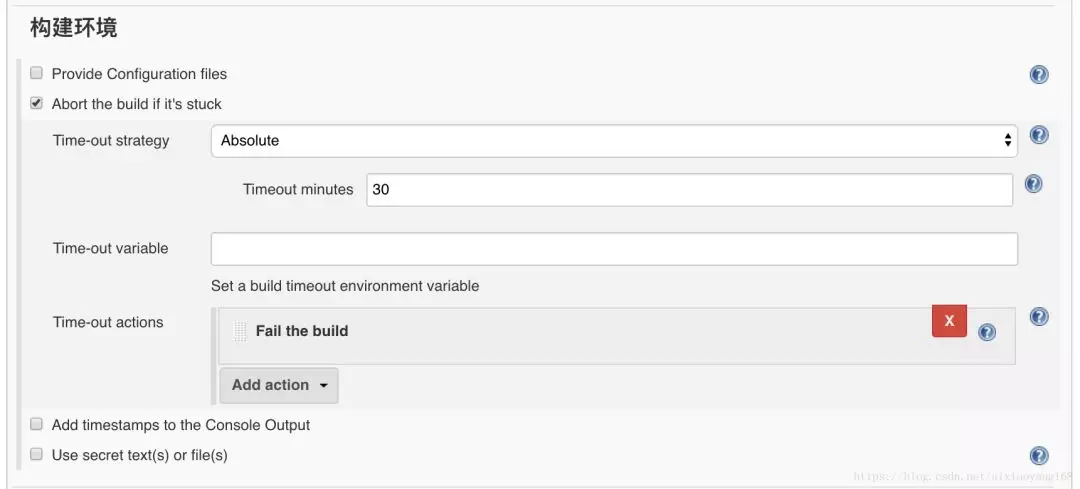Click Add timestamps to the Console Output label
This screenshot has width=1080, height=489.
pyautogui.click(x=181, y=425)
